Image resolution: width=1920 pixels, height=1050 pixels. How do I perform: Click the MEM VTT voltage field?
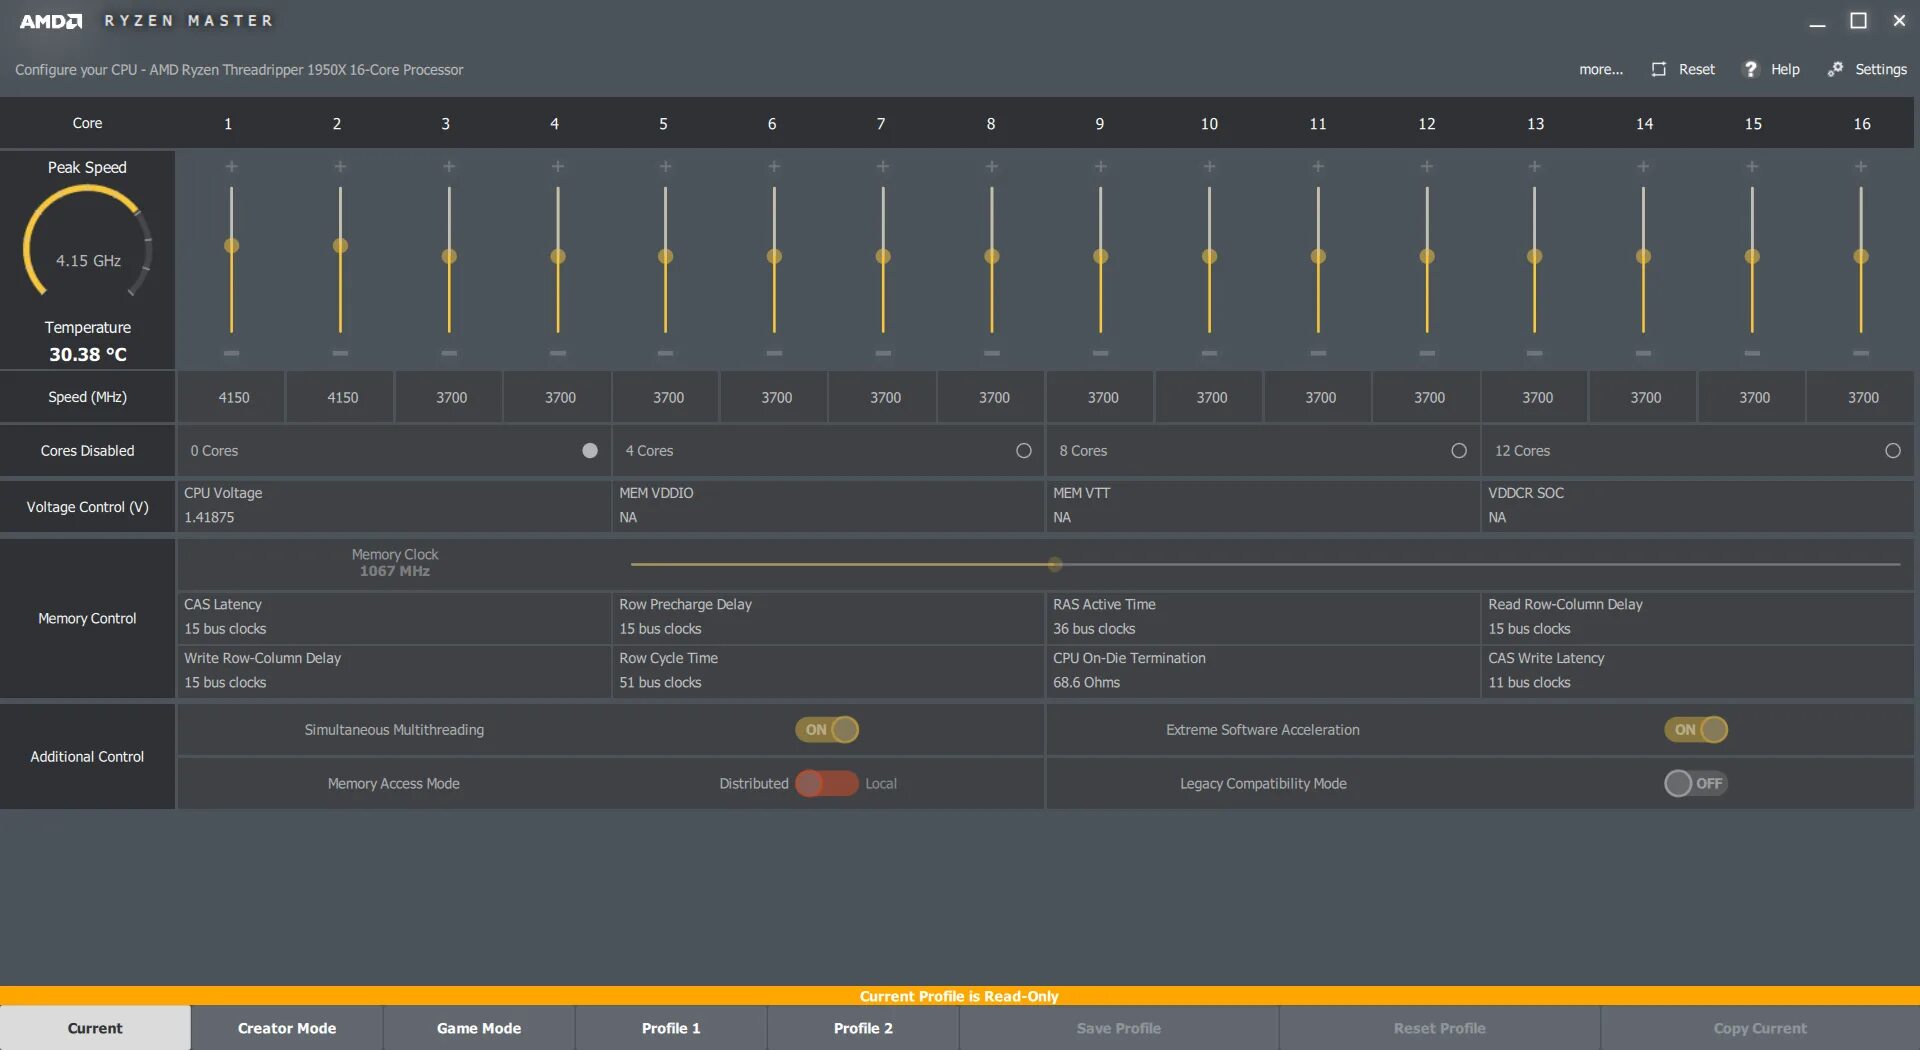point(1263,506)
